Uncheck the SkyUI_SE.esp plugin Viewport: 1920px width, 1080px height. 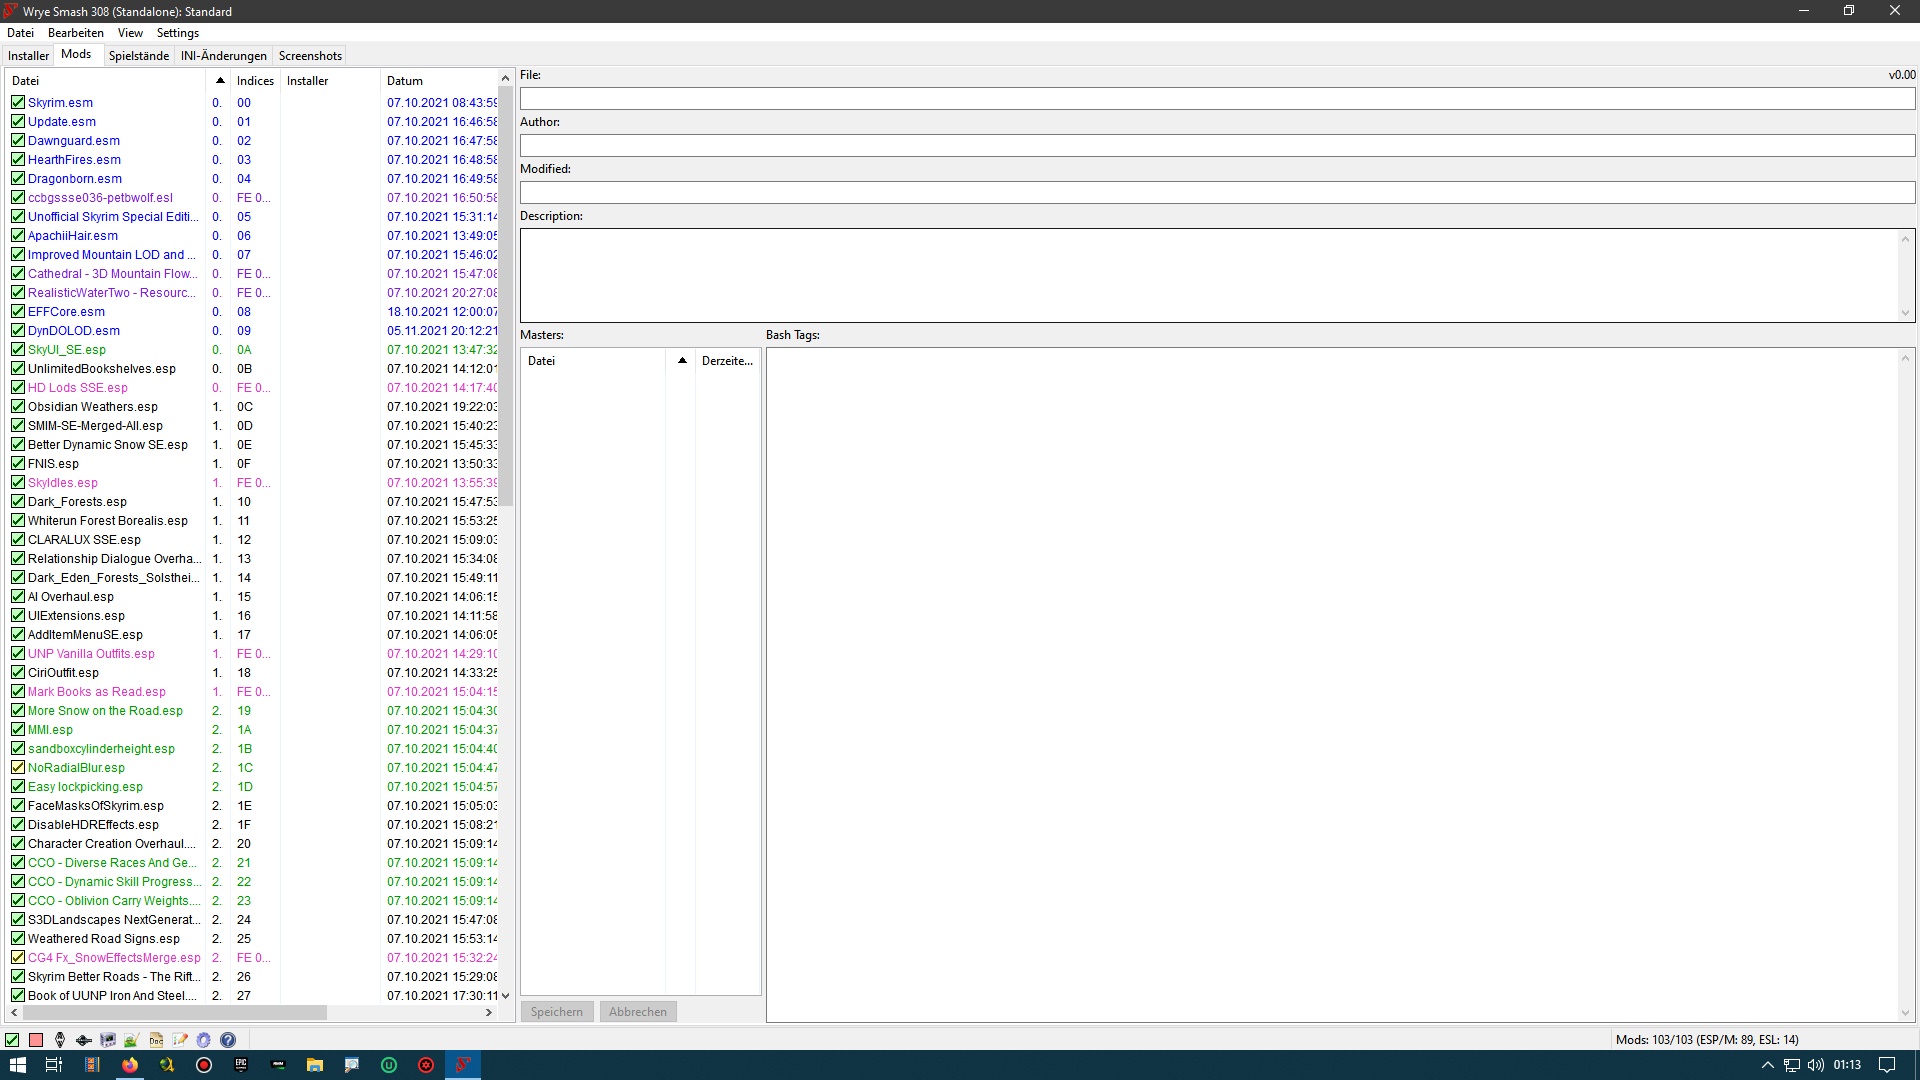point(18,350)
